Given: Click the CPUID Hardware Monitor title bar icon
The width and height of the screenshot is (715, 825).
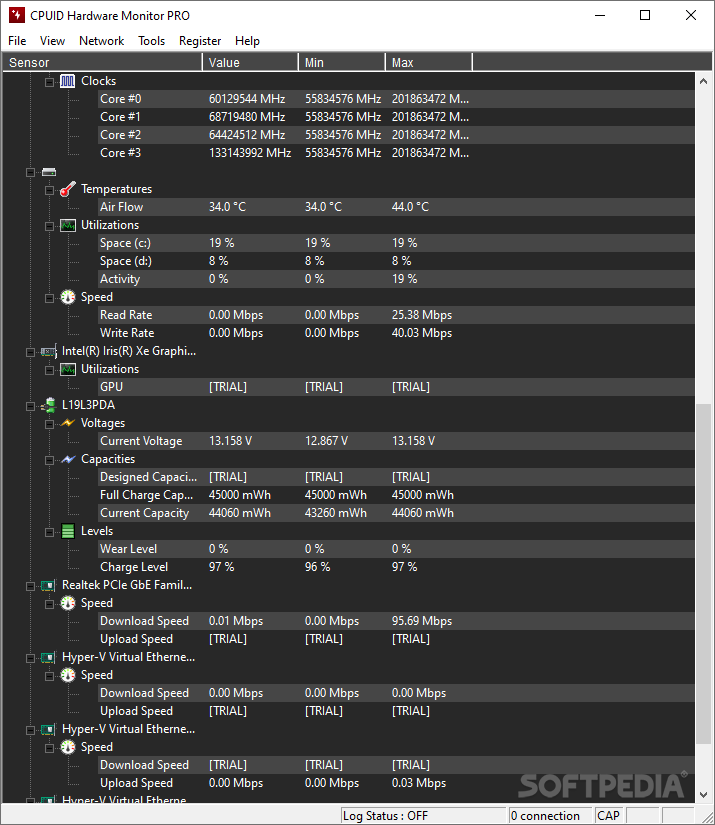Looking at the screenshot, I should point(17,15).
